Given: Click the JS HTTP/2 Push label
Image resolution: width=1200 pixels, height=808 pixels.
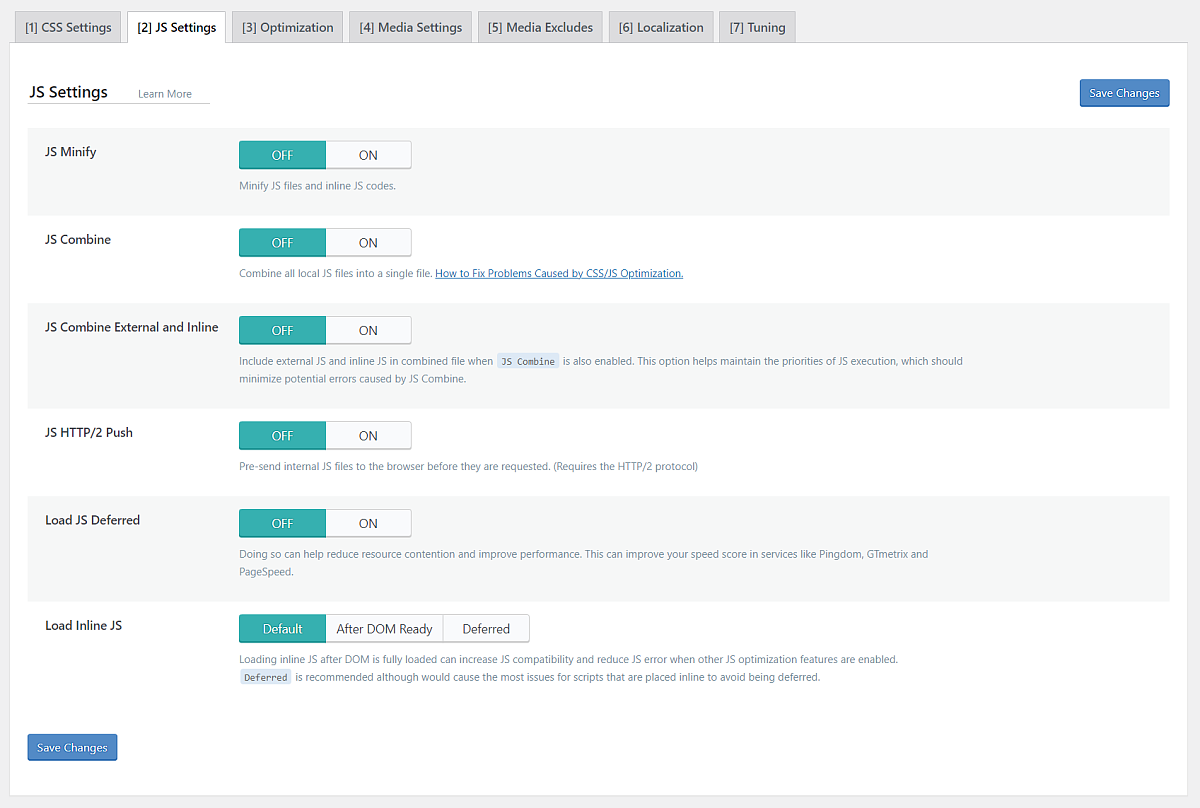Looking at the screenshot, I should [x=89, y=432].
